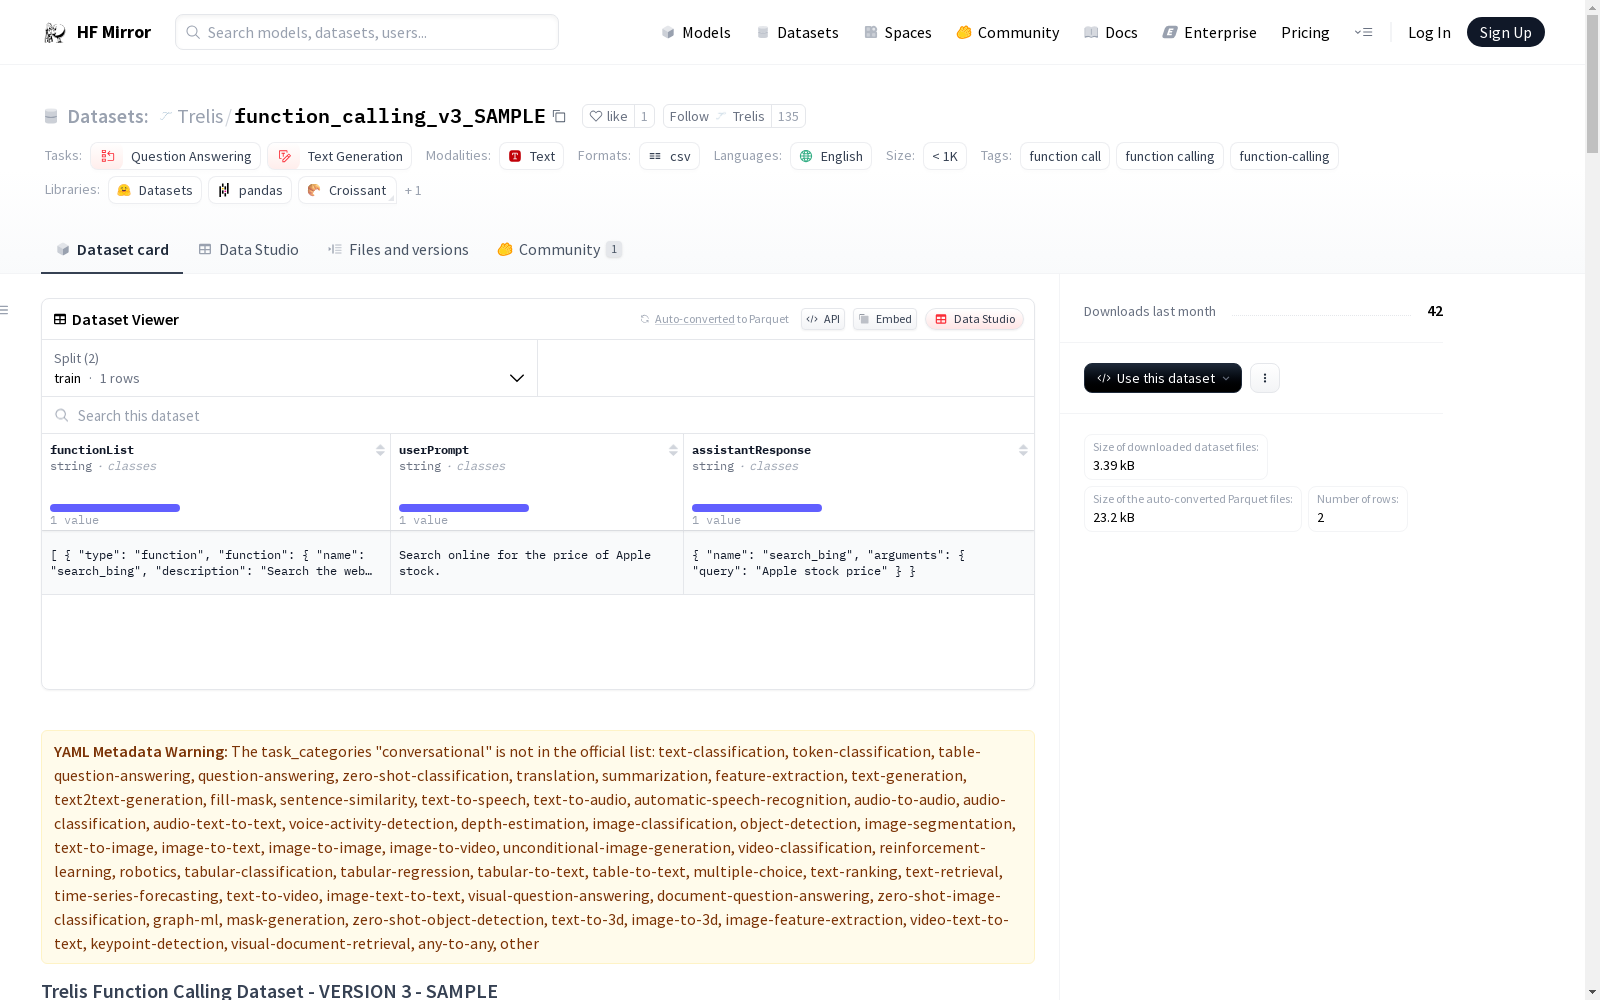Click the Auto-converted link
Screen dimensions: 1600x1000
point(694,319)
